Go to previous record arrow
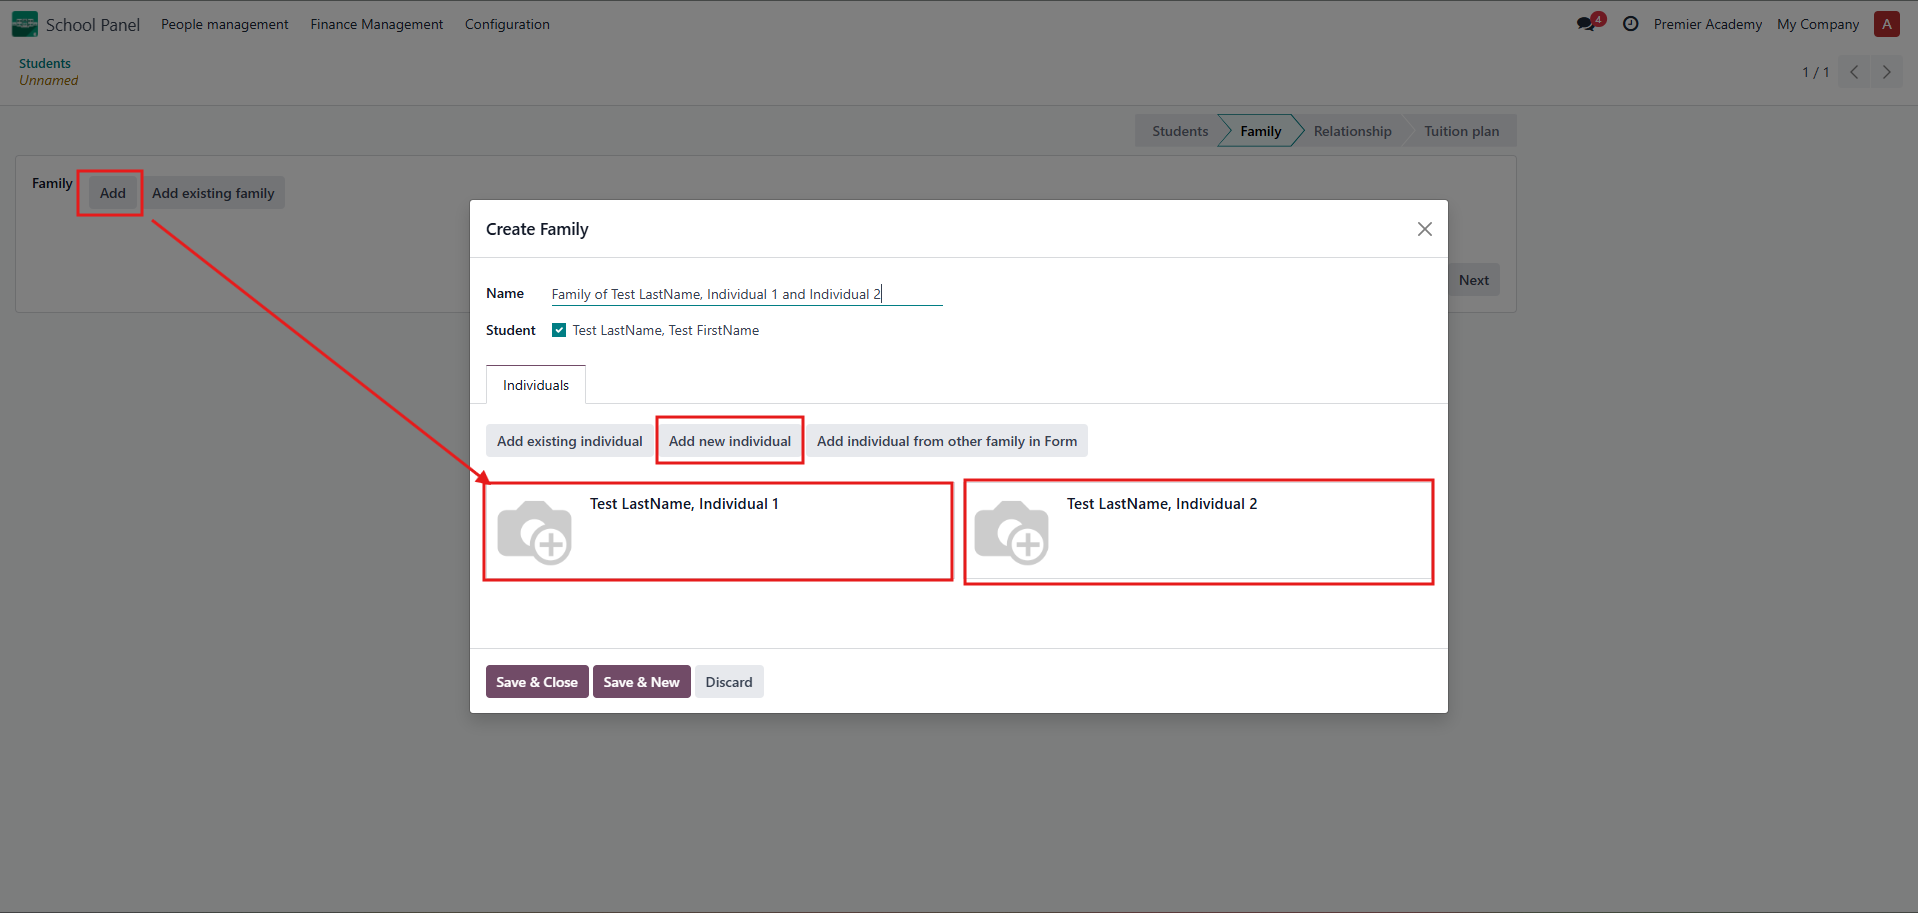The height and width of the screenshot is (913, 1918). (x=1854, y=72)
